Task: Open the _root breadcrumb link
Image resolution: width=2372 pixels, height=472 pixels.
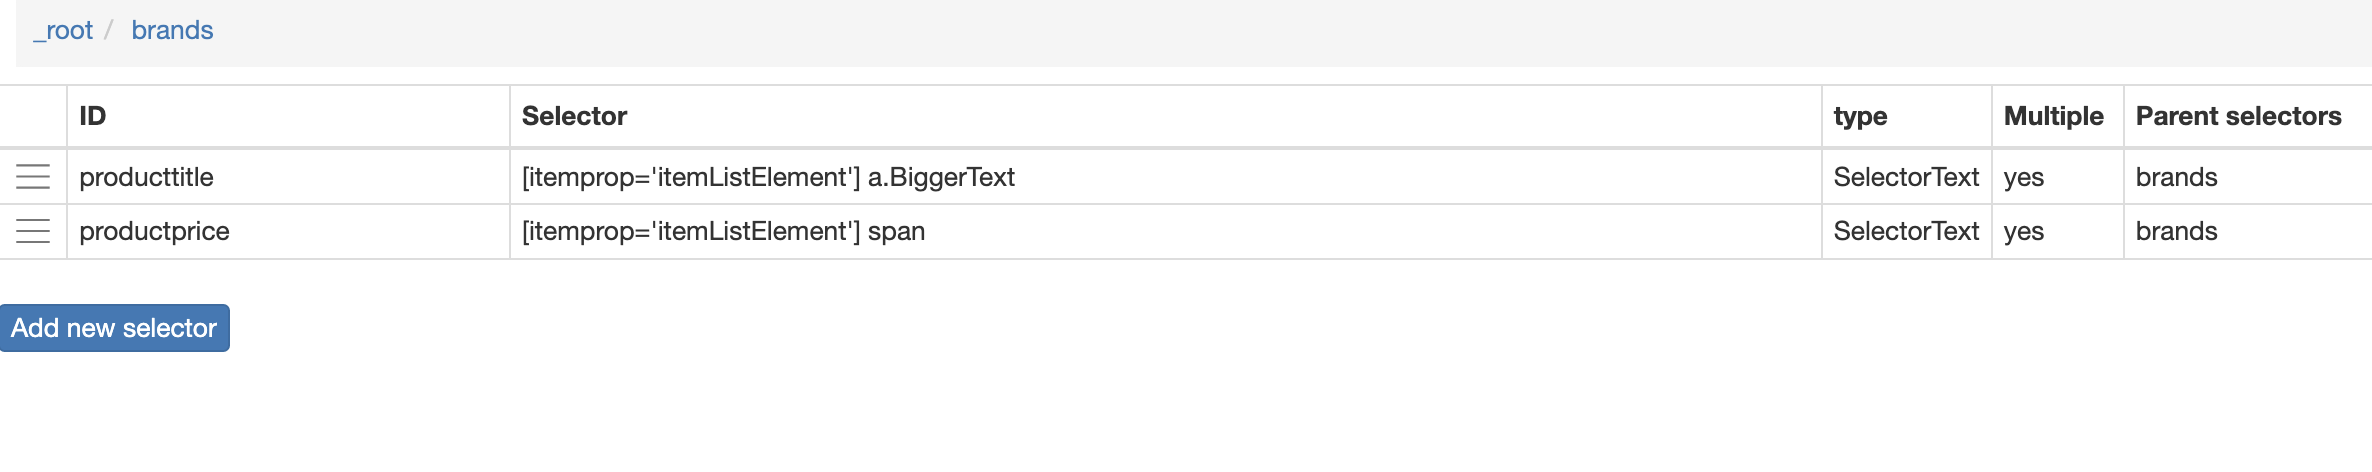Action: tap(63, 30)
